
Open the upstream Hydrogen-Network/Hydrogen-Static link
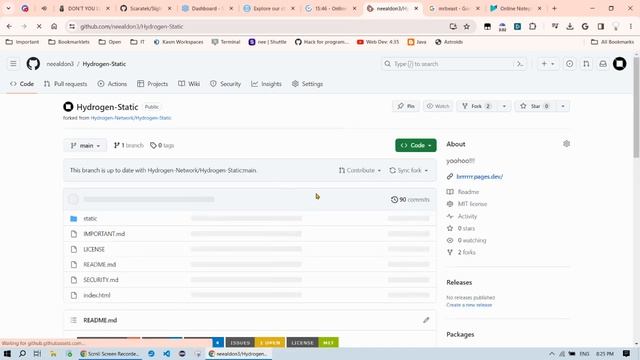pyautogui.click(x=131, y=118)
